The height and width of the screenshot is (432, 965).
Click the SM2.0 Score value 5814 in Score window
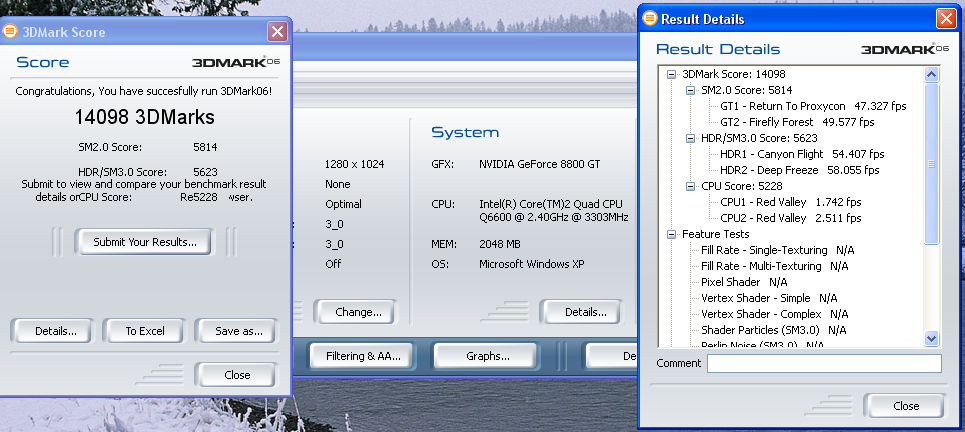205,147
